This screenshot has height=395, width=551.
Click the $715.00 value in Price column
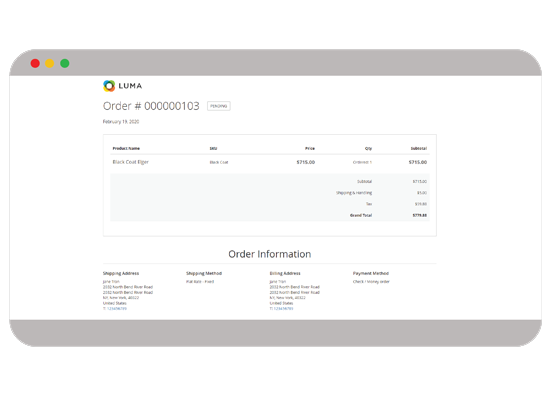306,162
